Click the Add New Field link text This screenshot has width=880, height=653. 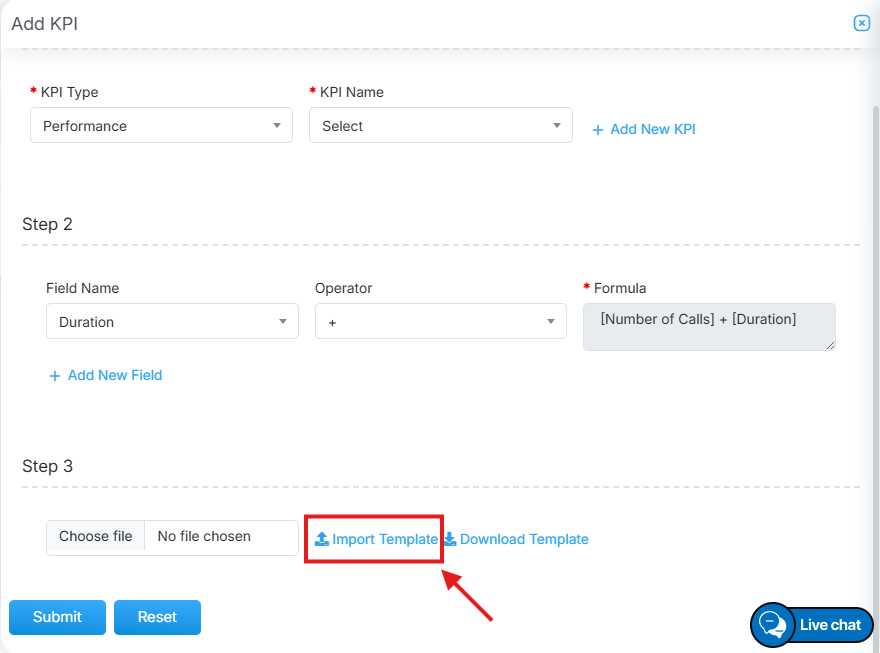(x=115, y=375)
